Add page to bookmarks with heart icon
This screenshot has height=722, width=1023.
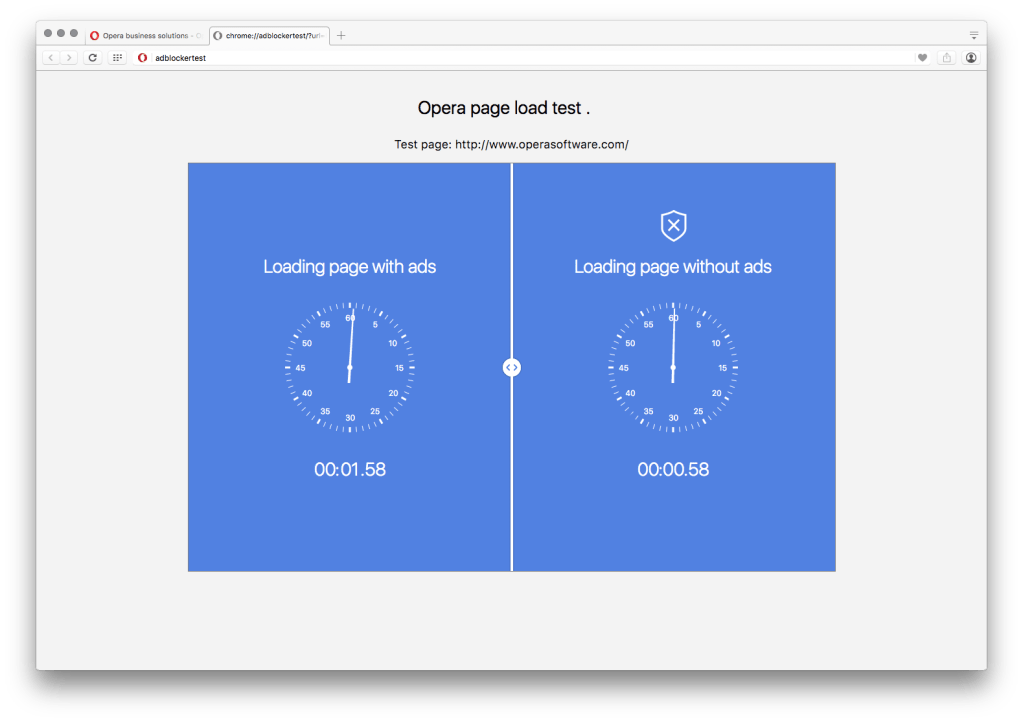pyautogui.click(x=923, y=57)
